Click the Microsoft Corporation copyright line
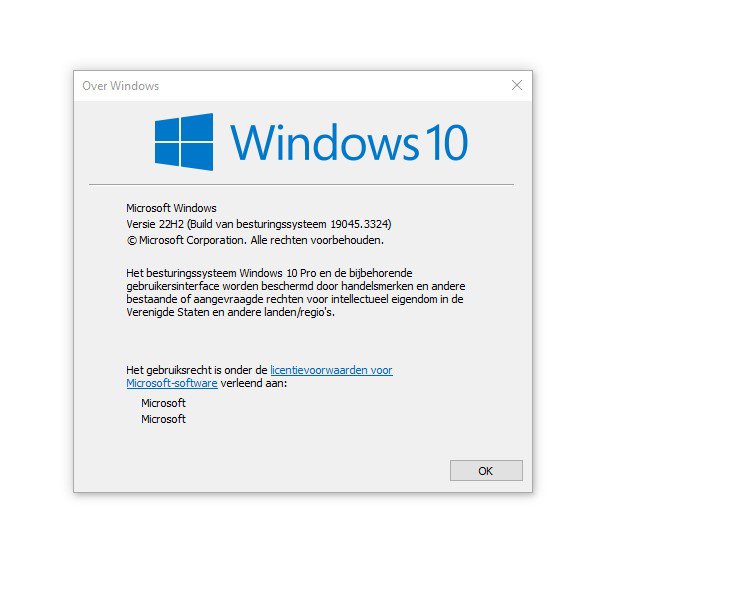The image size is (731, 601). (x=255, y=241)
